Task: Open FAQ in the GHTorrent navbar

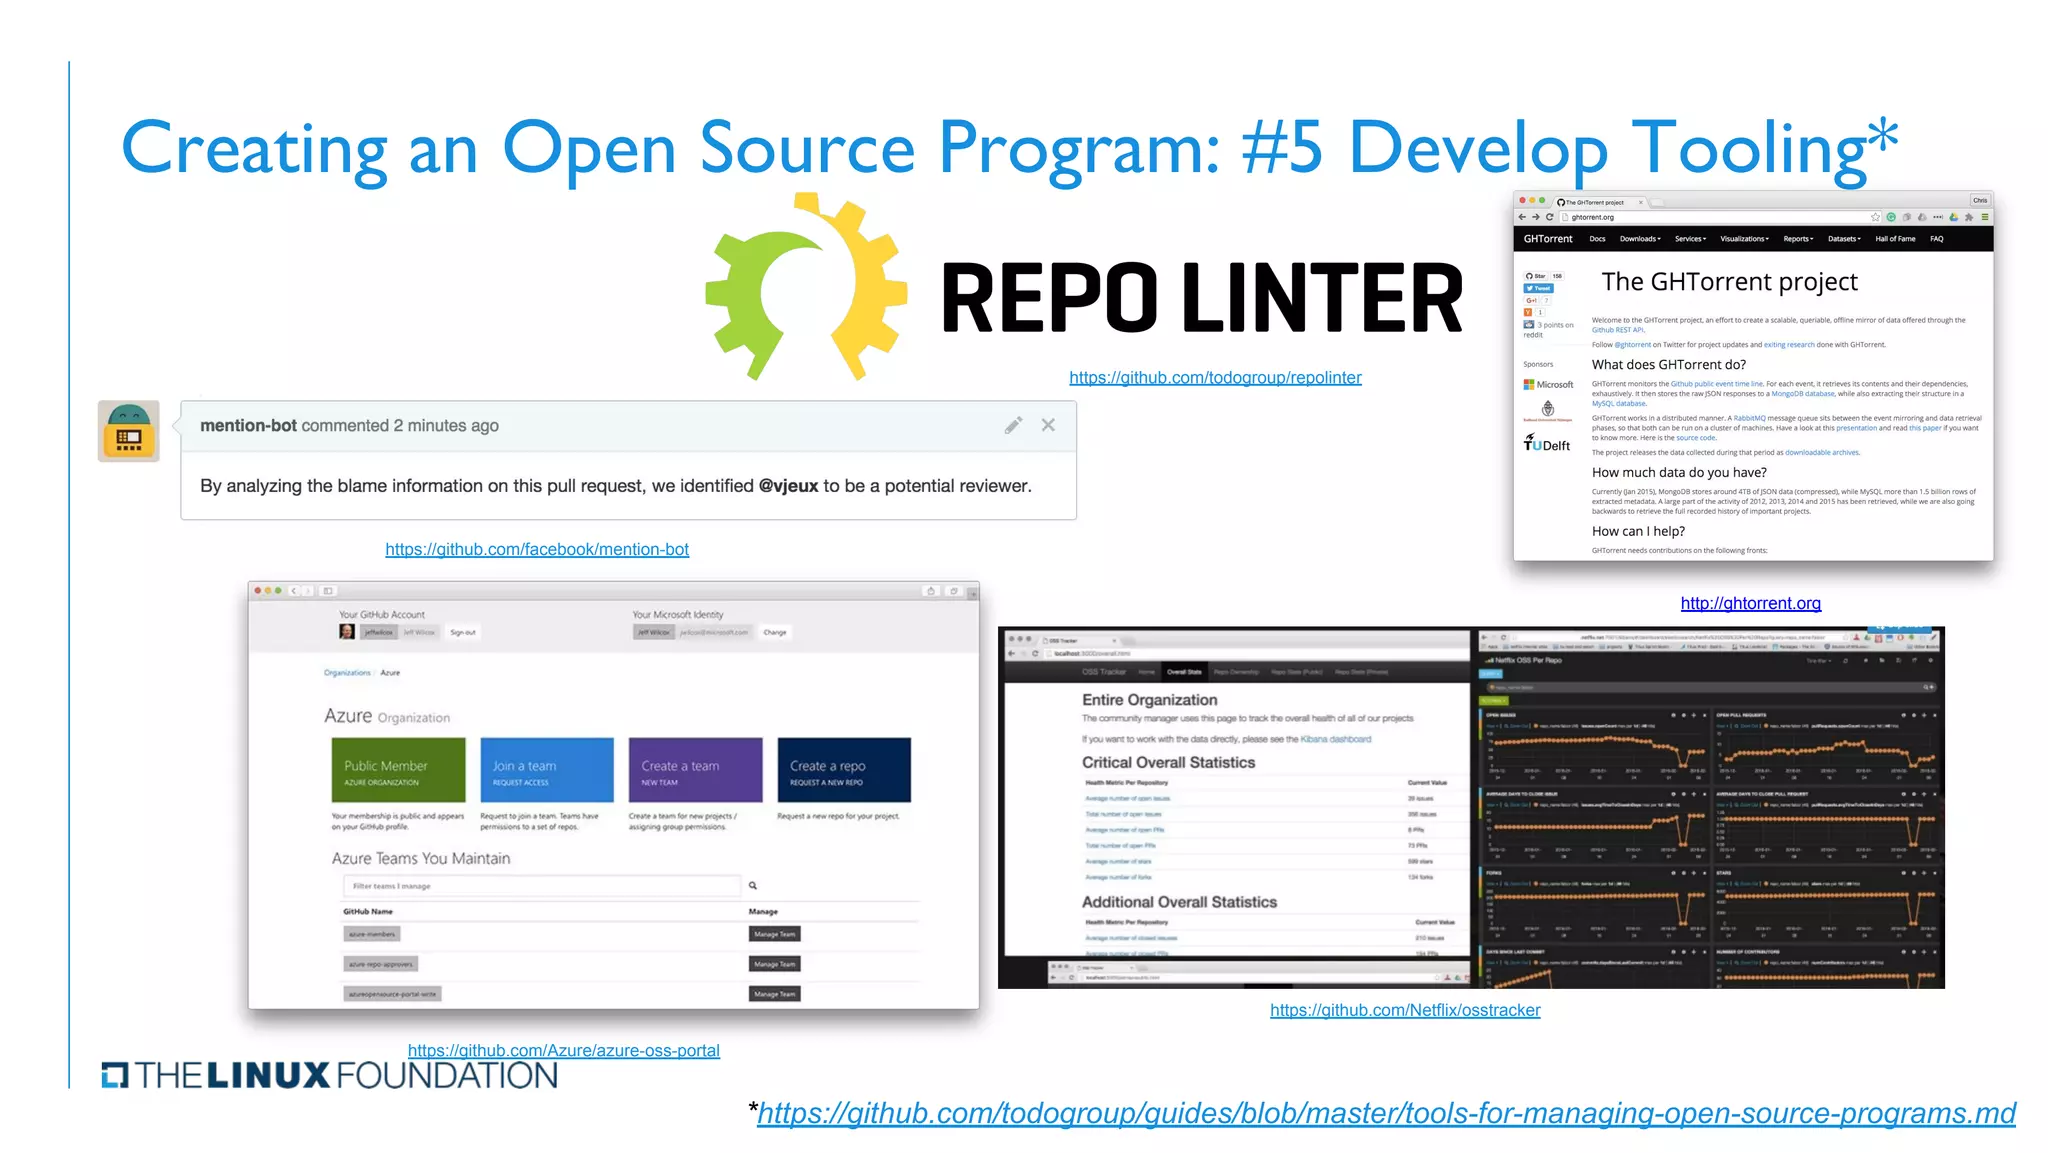Action: click(1937, 239)
